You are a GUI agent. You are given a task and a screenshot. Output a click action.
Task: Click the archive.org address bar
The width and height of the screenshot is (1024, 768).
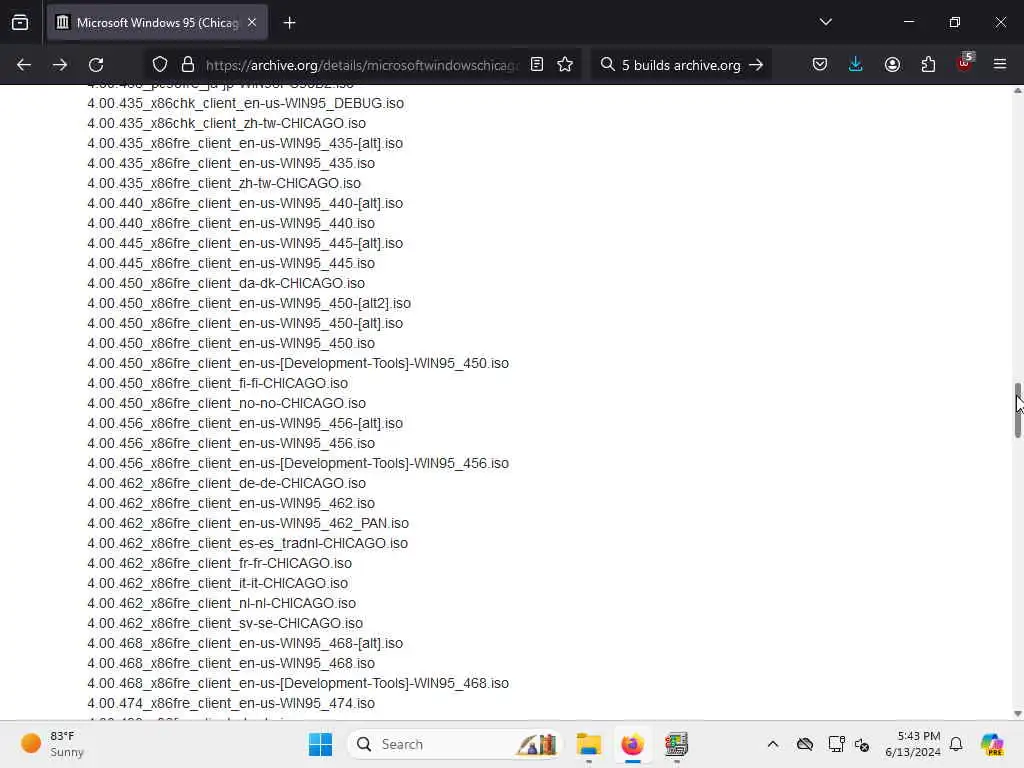pos(362,65)
